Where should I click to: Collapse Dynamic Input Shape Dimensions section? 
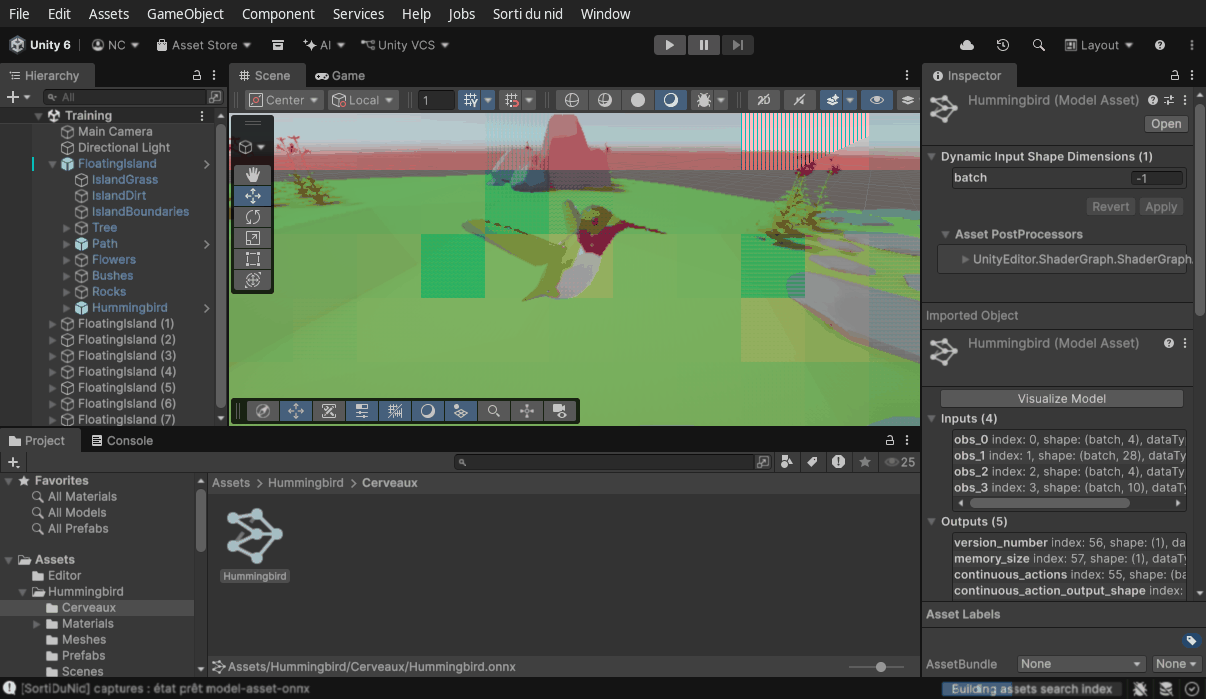point(932,157)
